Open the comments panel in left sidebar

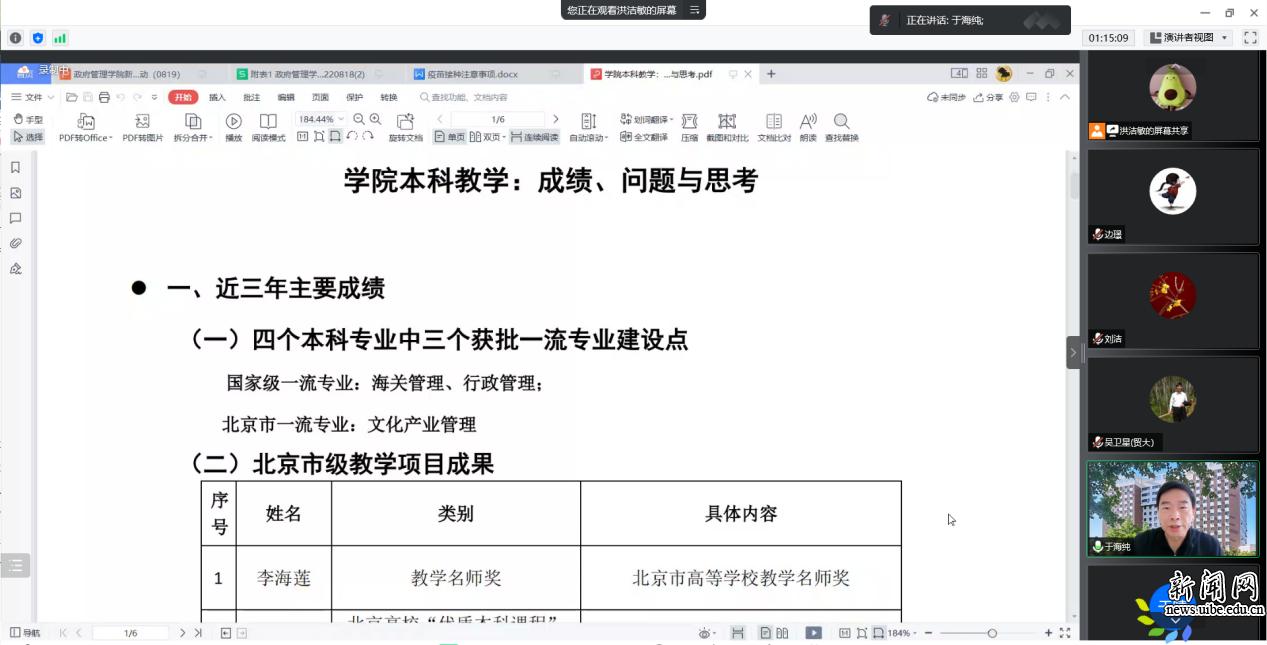(15, 218)
